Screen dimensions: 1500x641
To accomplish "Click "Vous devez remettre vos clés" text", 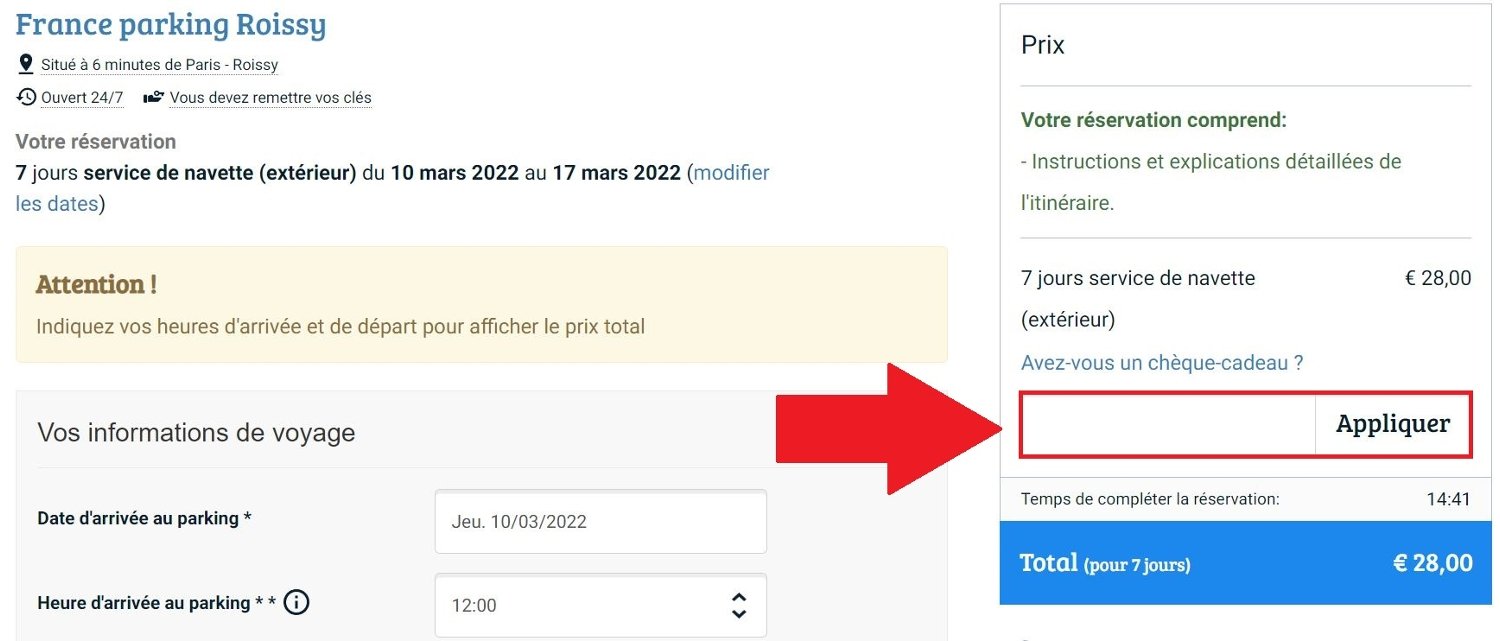I will [271, 98].
